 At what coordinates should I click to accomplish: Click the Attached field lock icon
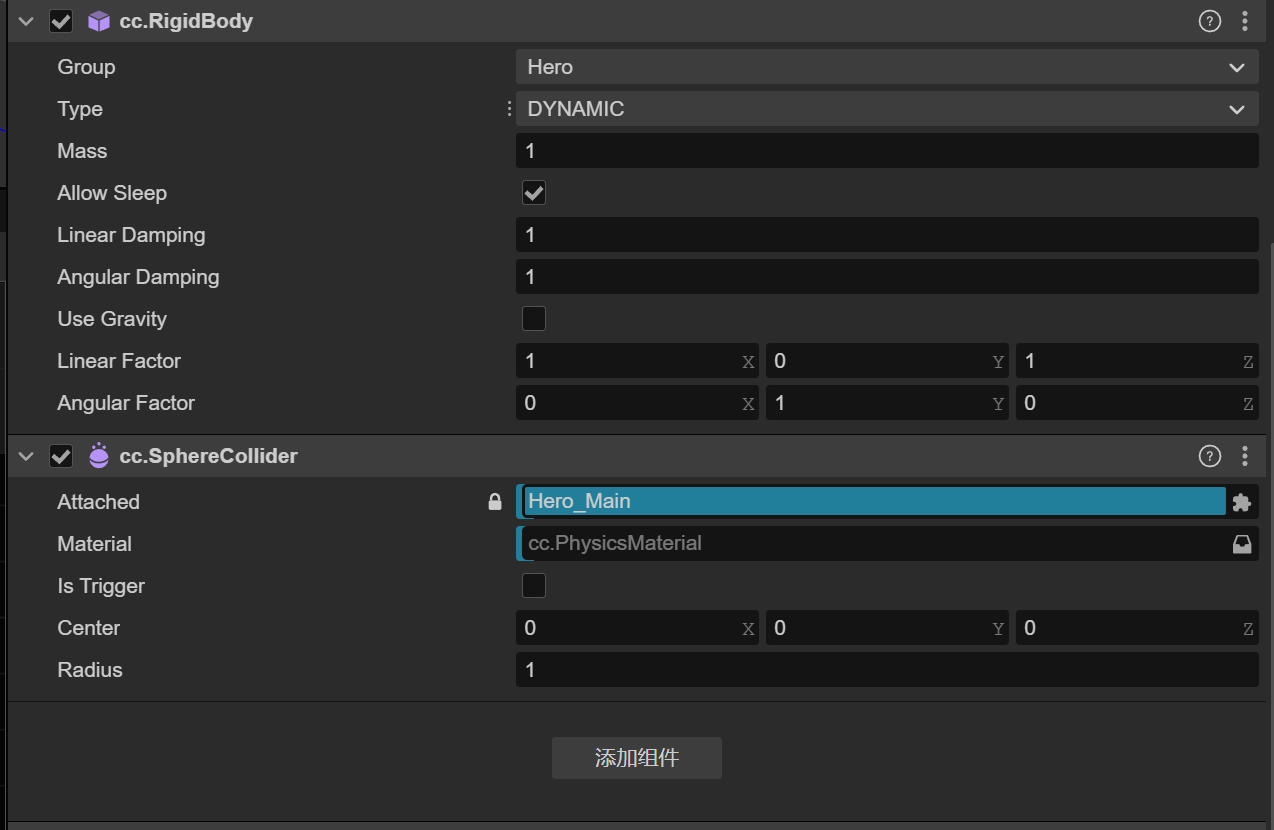(x=495, y=502)
